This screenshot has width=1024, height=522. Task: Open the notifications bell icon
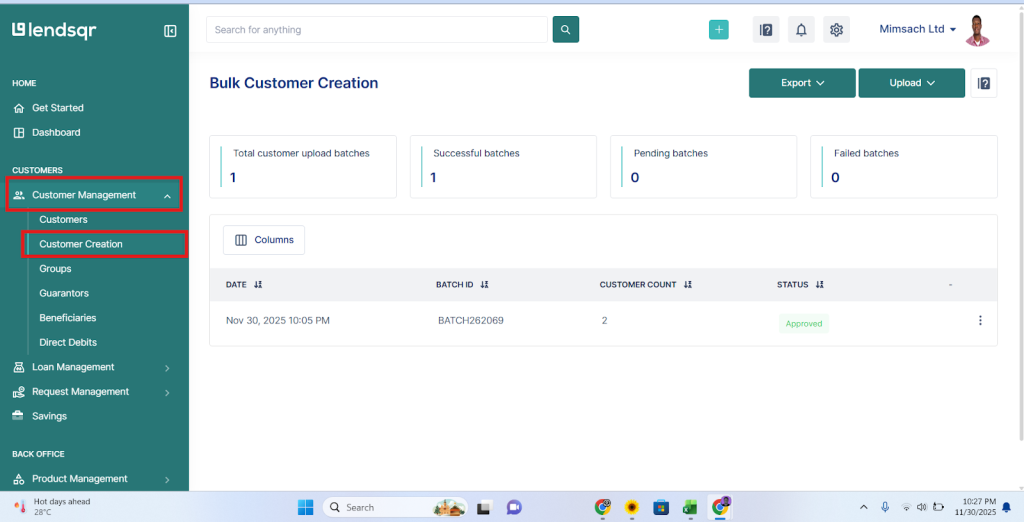[801, 30]
